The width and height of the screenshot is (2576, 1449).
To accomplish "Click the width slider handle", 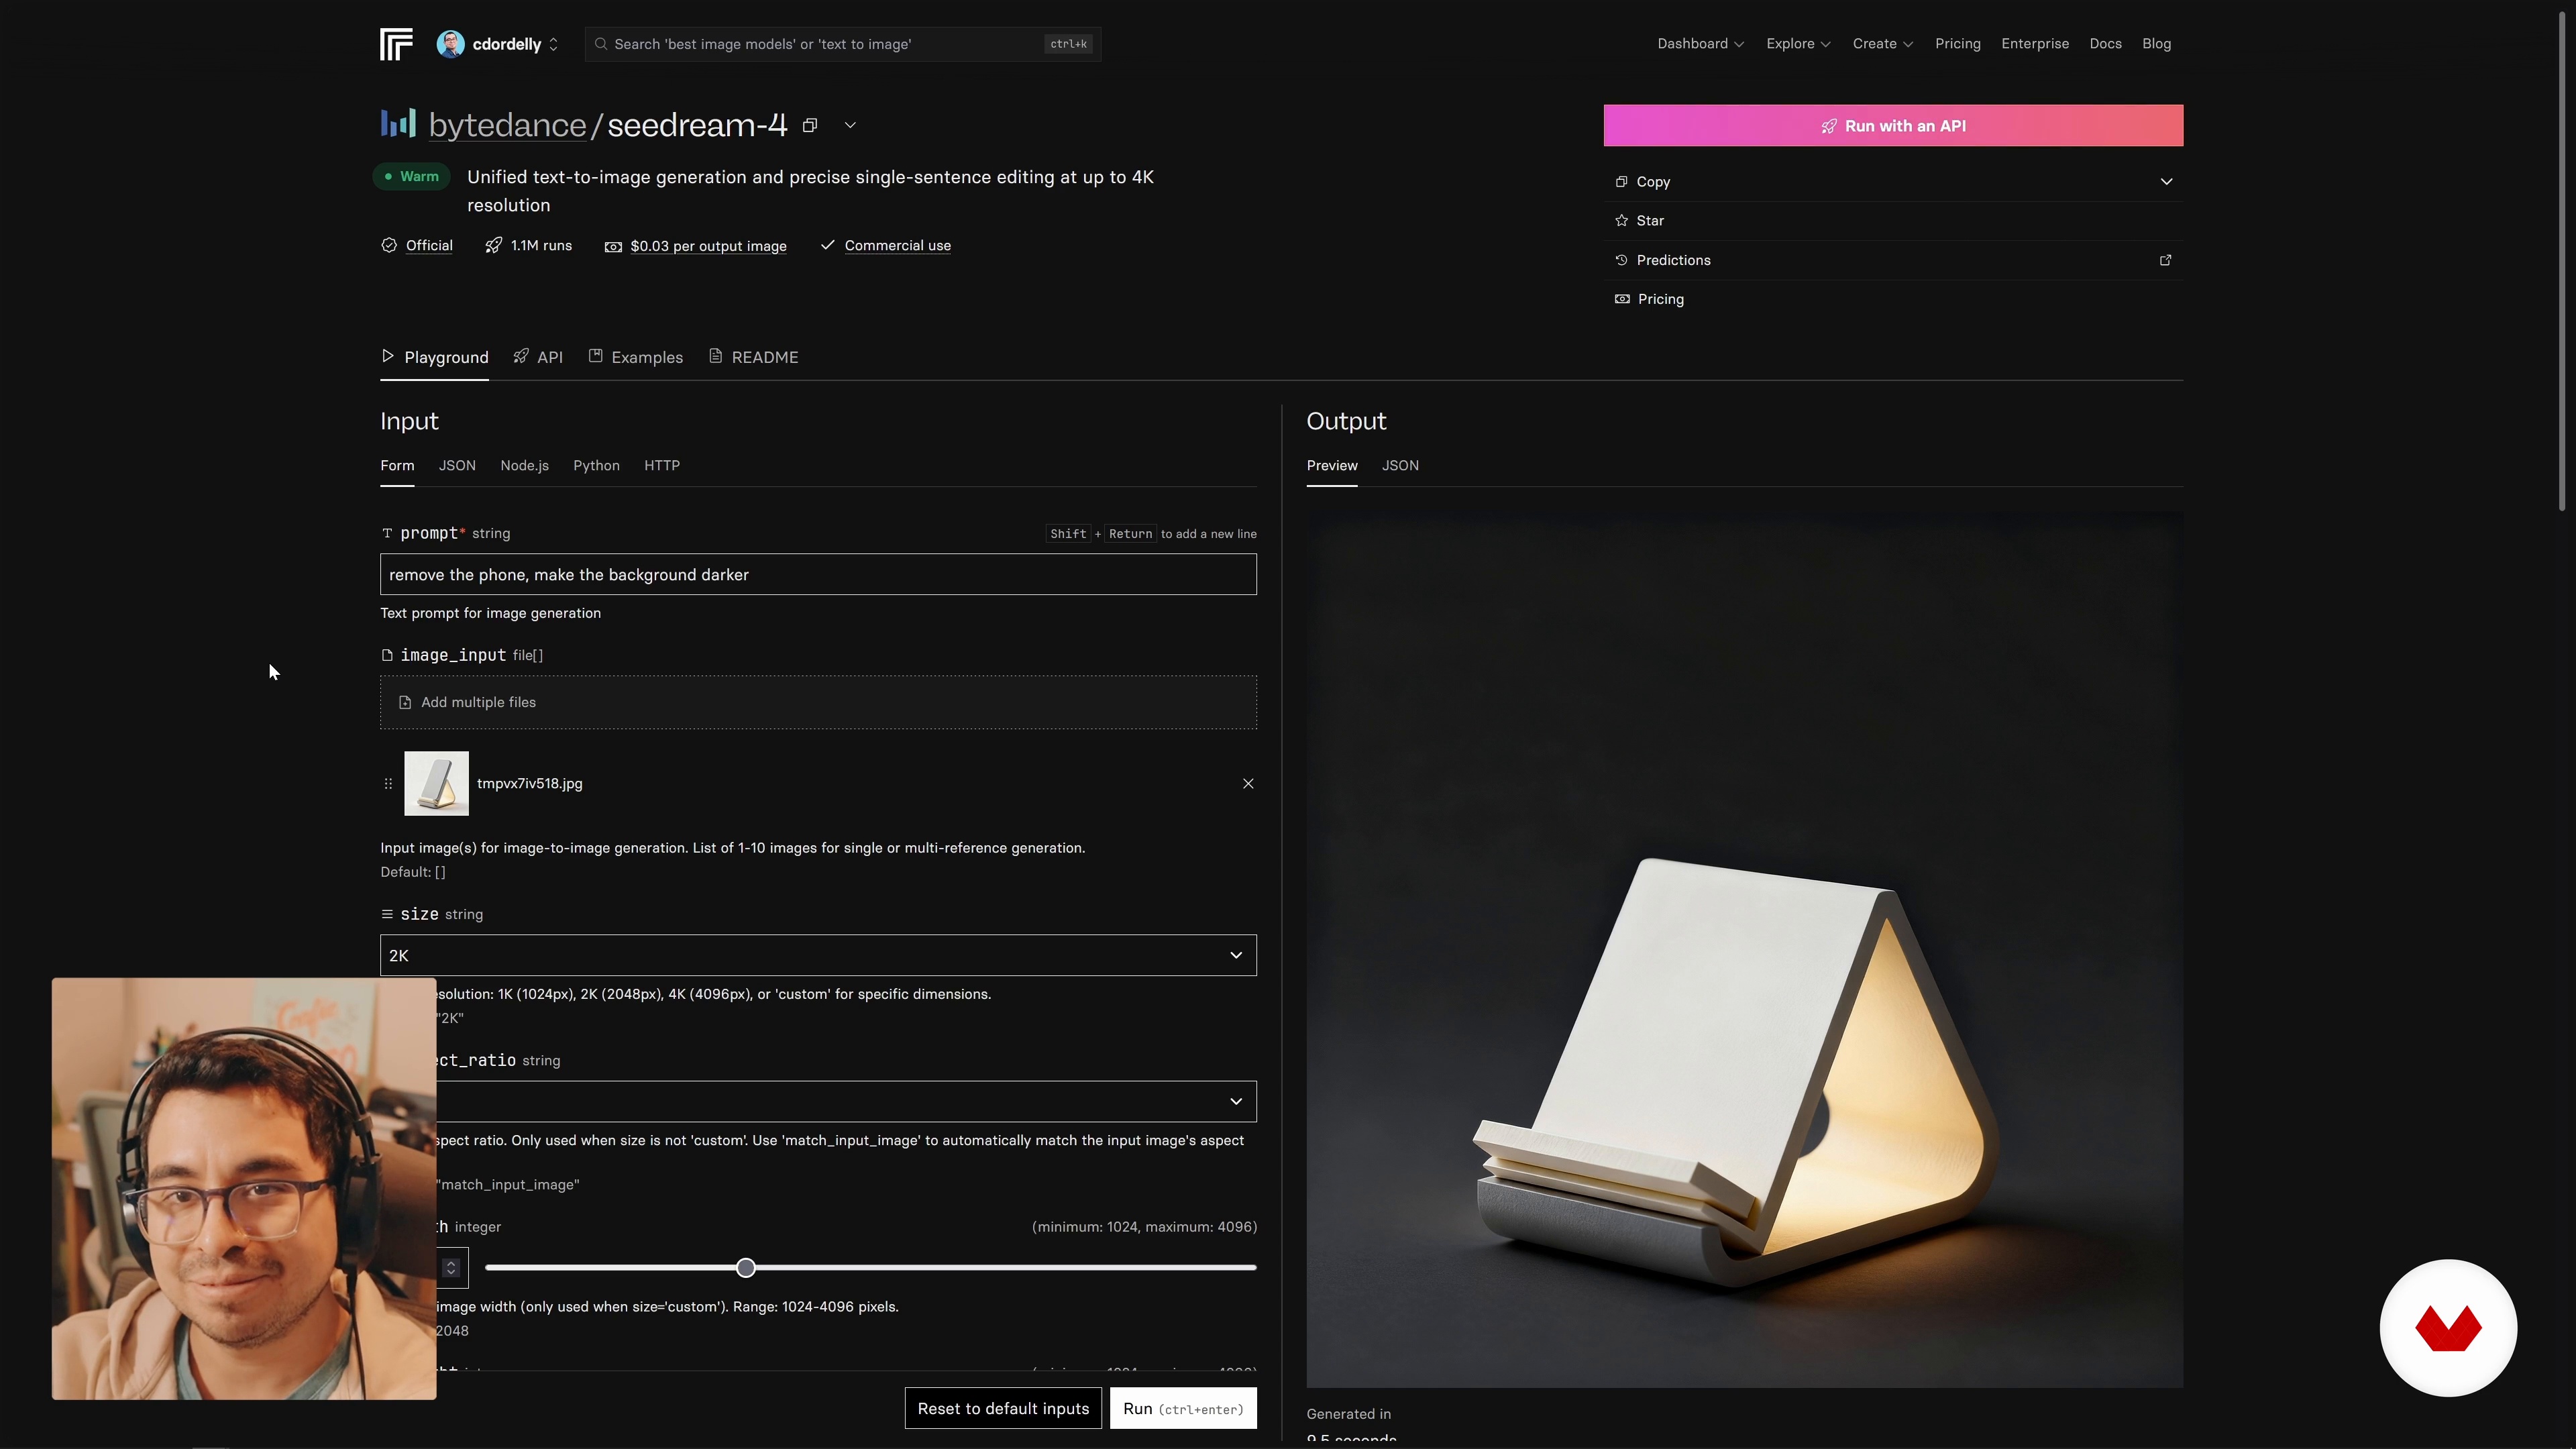I will (x=745, y=1267).
